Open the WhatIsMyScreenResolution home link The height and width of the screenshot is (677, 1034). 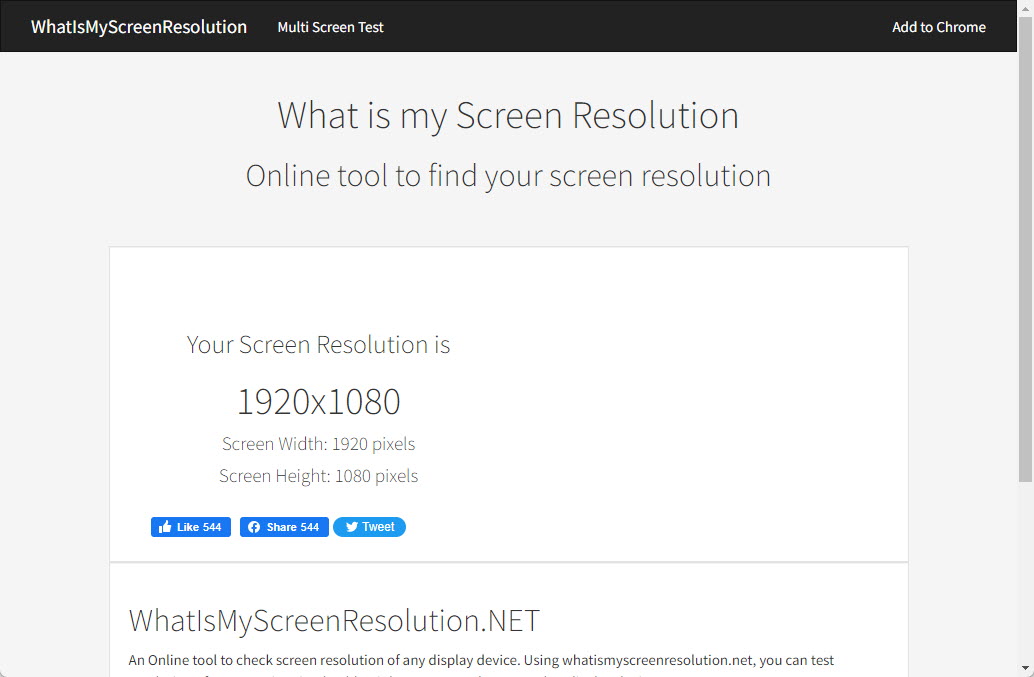pos(138,27)
